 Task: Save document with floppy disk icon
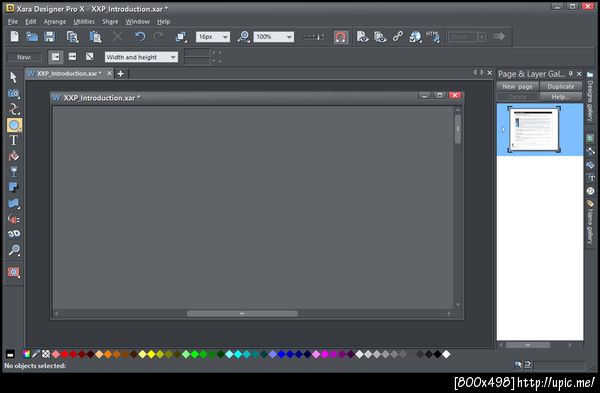tap(49, 37)
